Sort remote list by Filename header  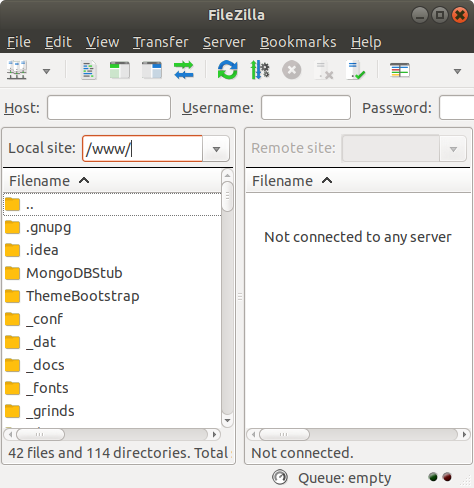pos(358,181)
